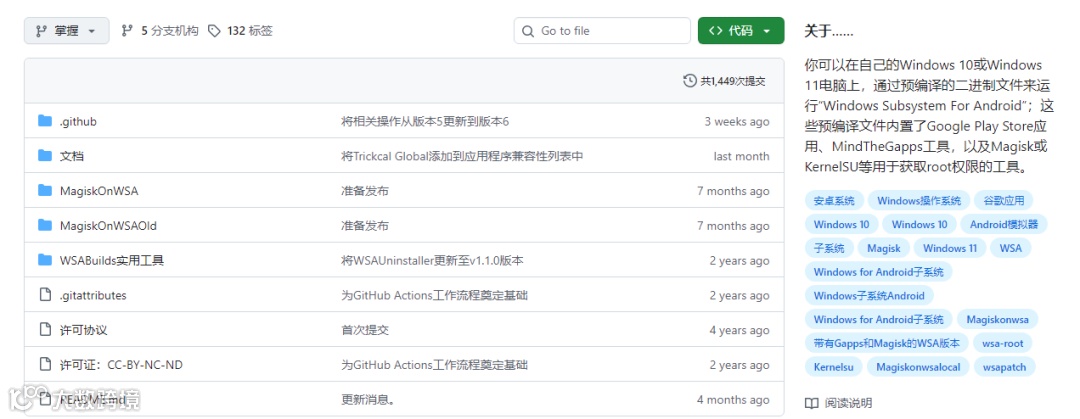
Task: Click the magnifier icon in Go to file
Action: 528,31
